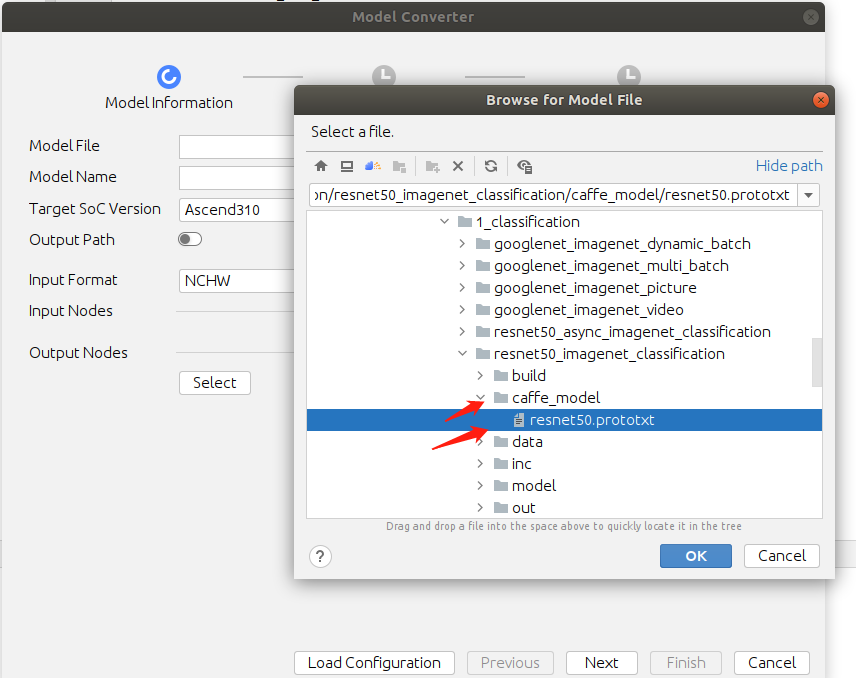Create a new folder icon

432,166
